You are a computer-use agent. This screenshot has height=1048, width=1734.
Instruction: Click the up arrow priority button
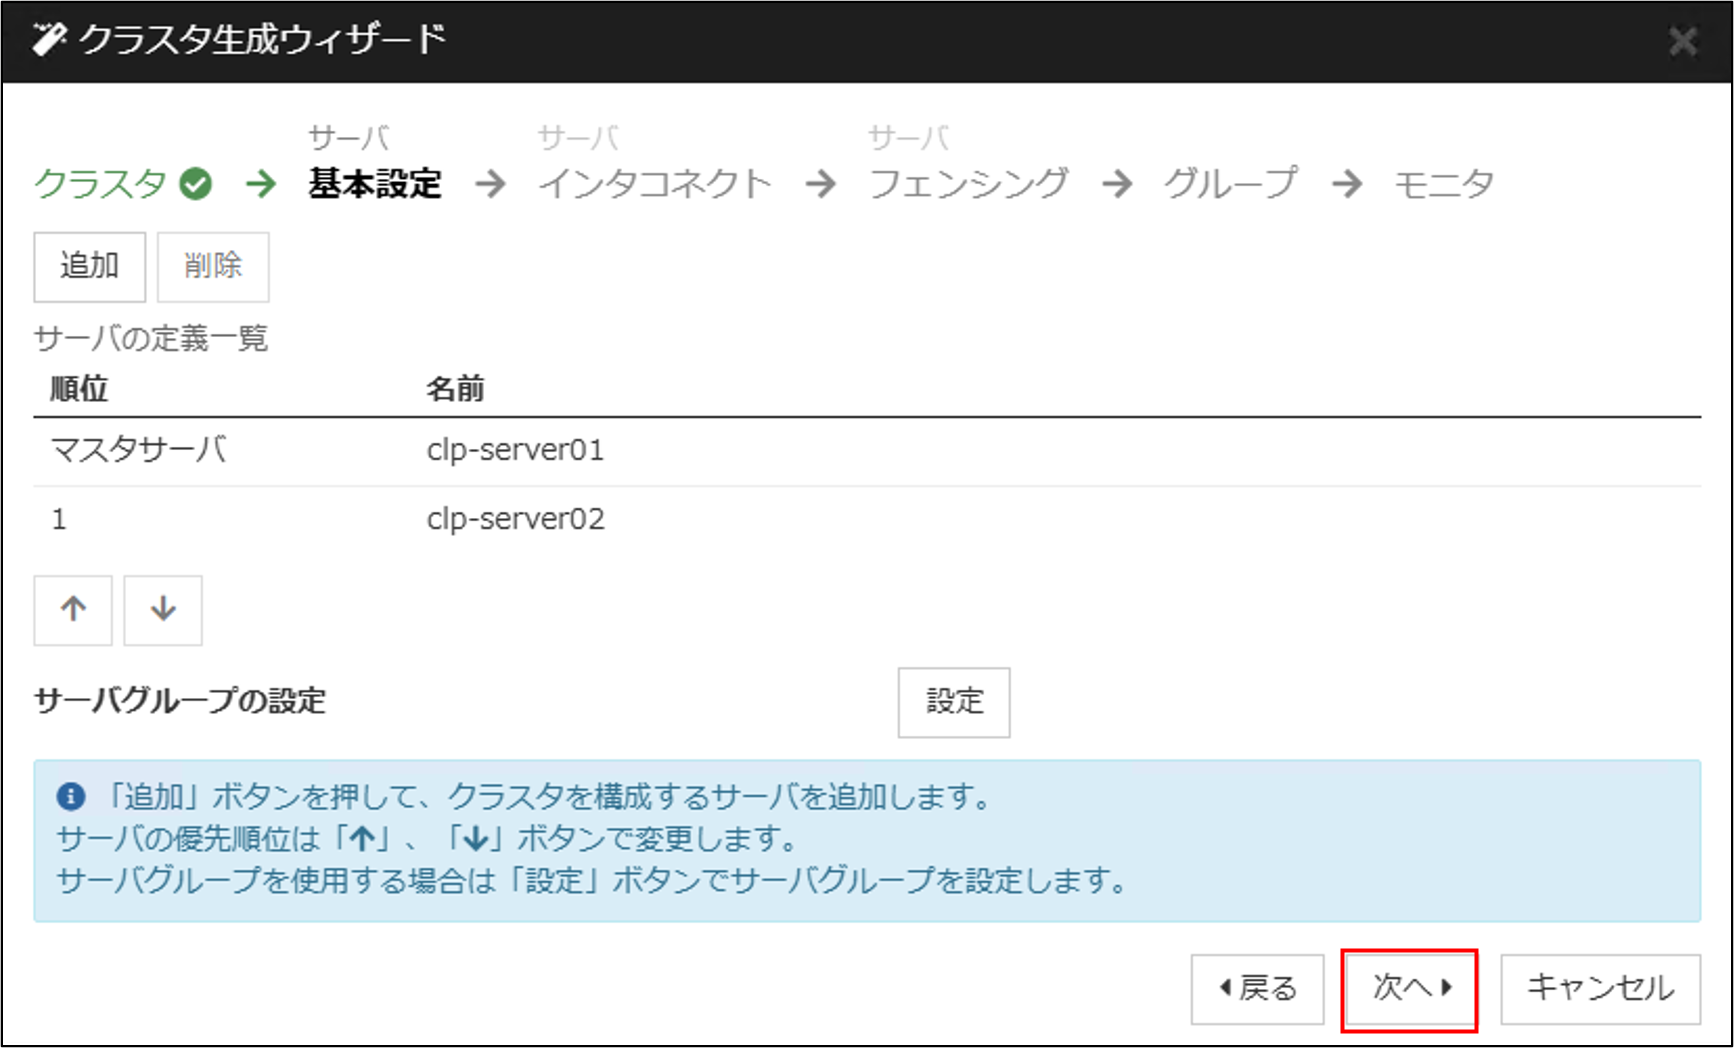[x=73, y=610]
